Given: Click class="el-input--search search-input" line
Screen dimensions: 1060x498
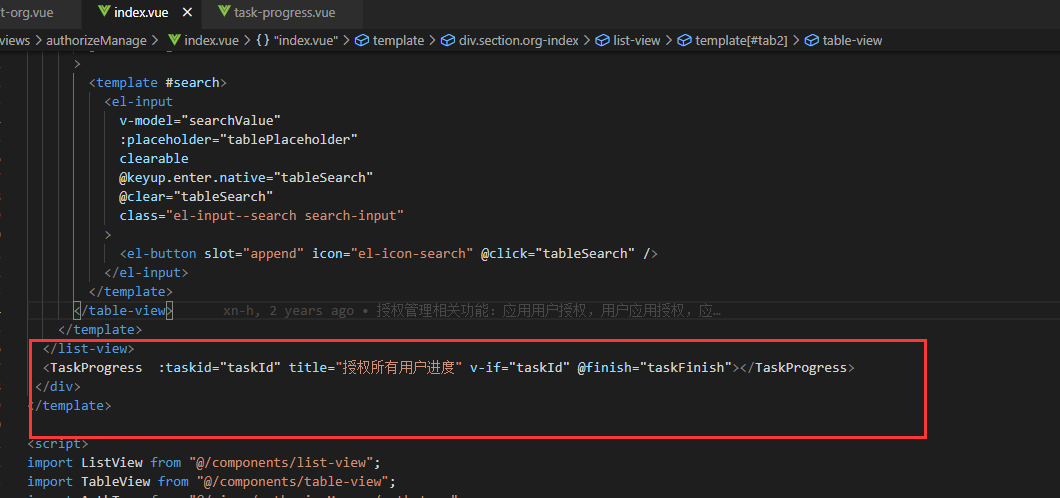Looking at the screenshot, I should click(x=262, y=216).
